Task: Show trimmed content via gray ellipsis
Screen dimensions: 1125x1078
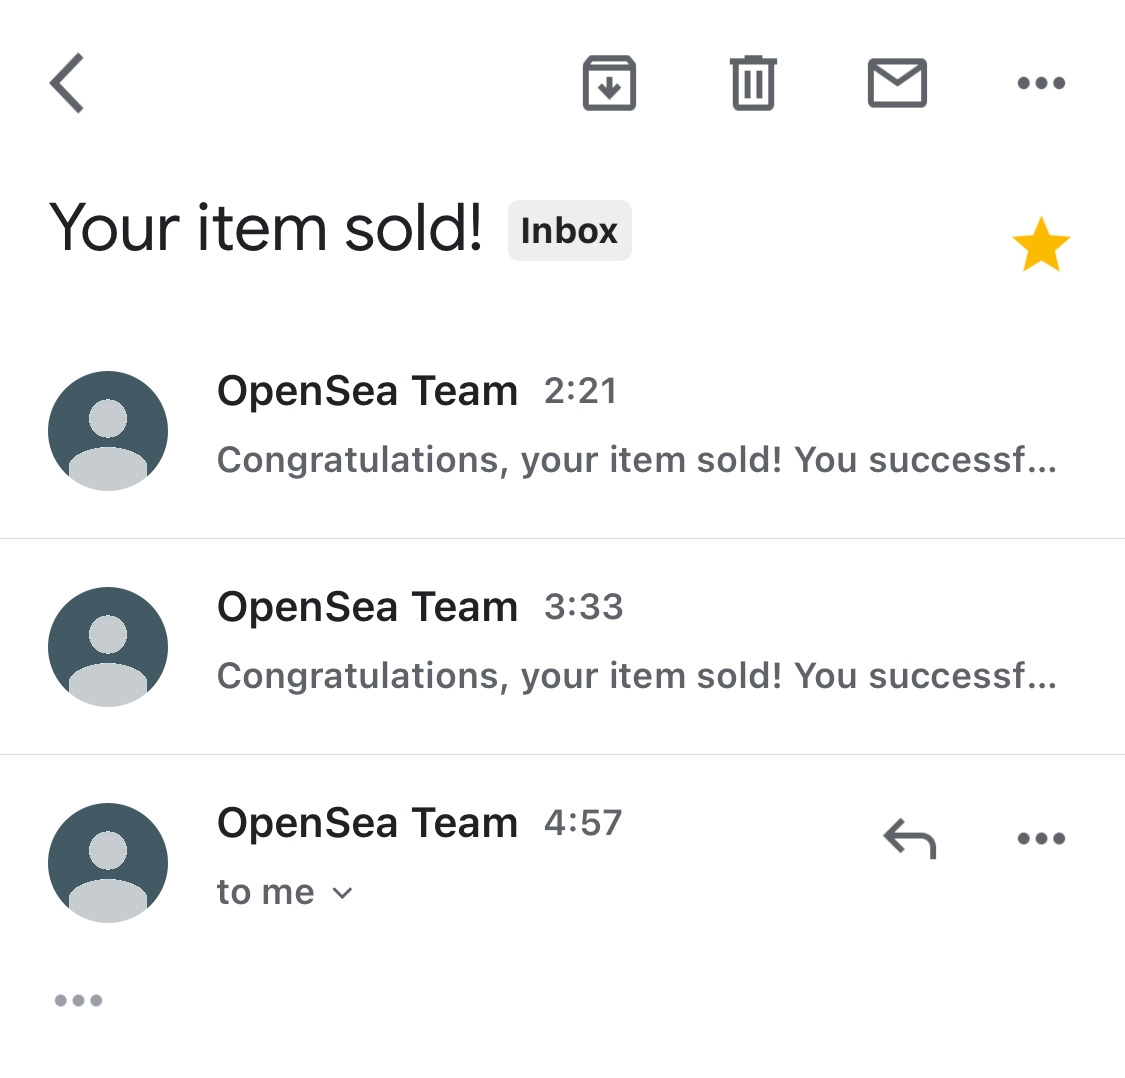Action: [x=78, y=1000]
